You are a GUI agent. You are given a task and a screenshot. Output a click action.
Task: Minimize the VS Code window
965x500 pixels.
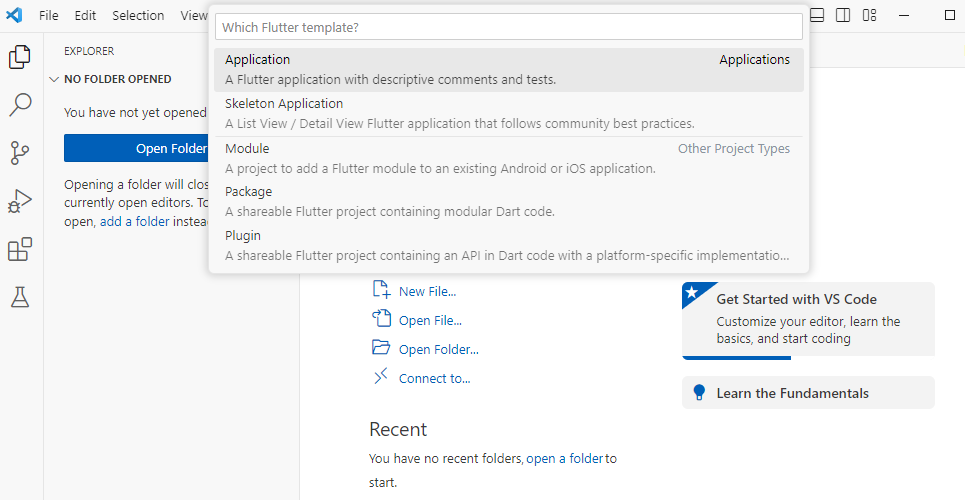(904, 15)
